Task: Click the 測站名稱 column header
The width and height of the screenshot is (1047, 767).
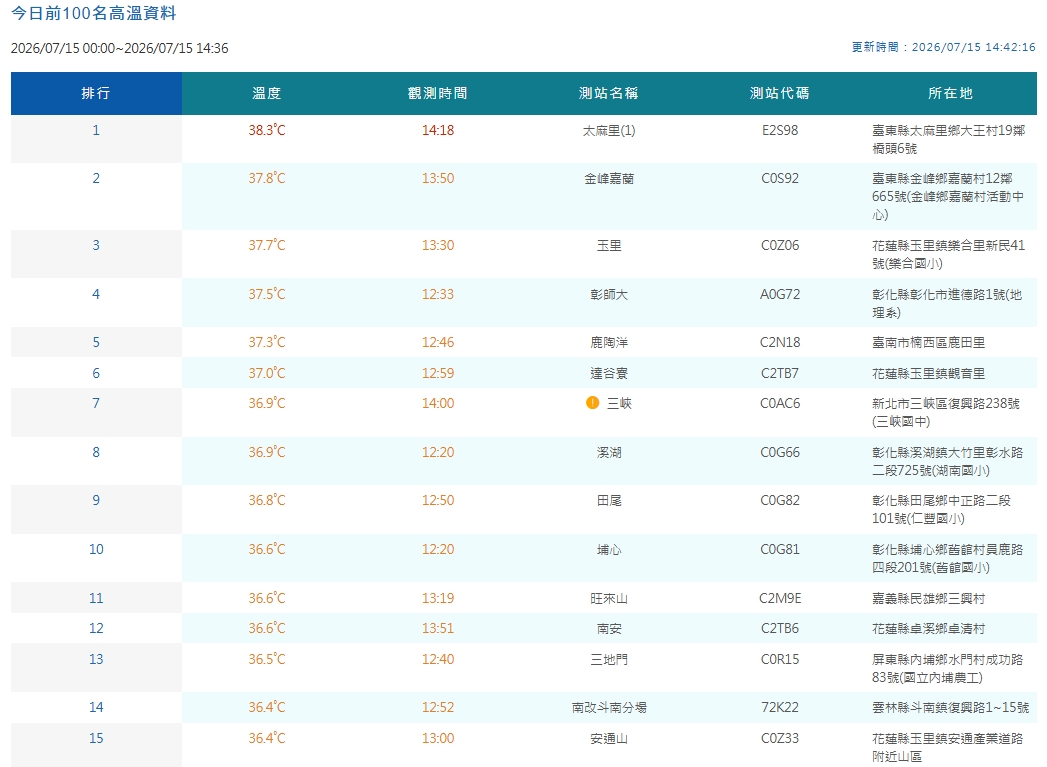Action: point(609,93)
